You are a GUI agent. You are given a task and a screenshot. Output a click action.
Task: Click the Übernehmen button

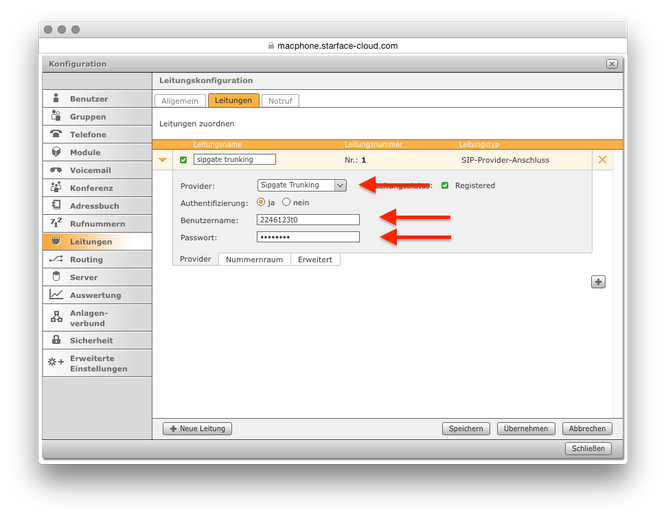click(526, 429)
